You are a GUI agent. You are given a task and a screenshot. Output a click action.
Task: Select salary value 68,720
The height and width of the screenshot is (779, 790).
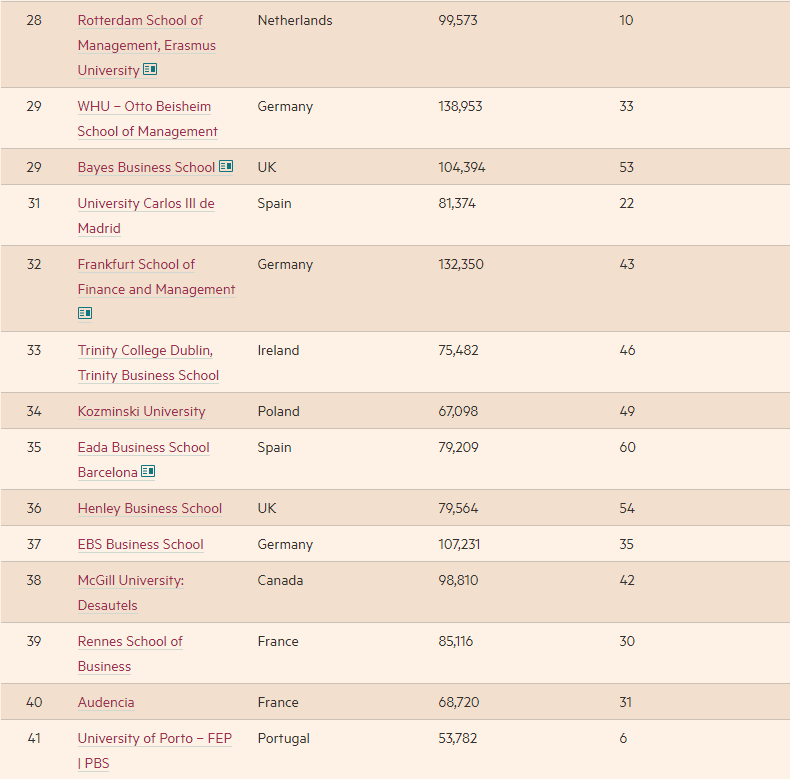coord(459,702)
